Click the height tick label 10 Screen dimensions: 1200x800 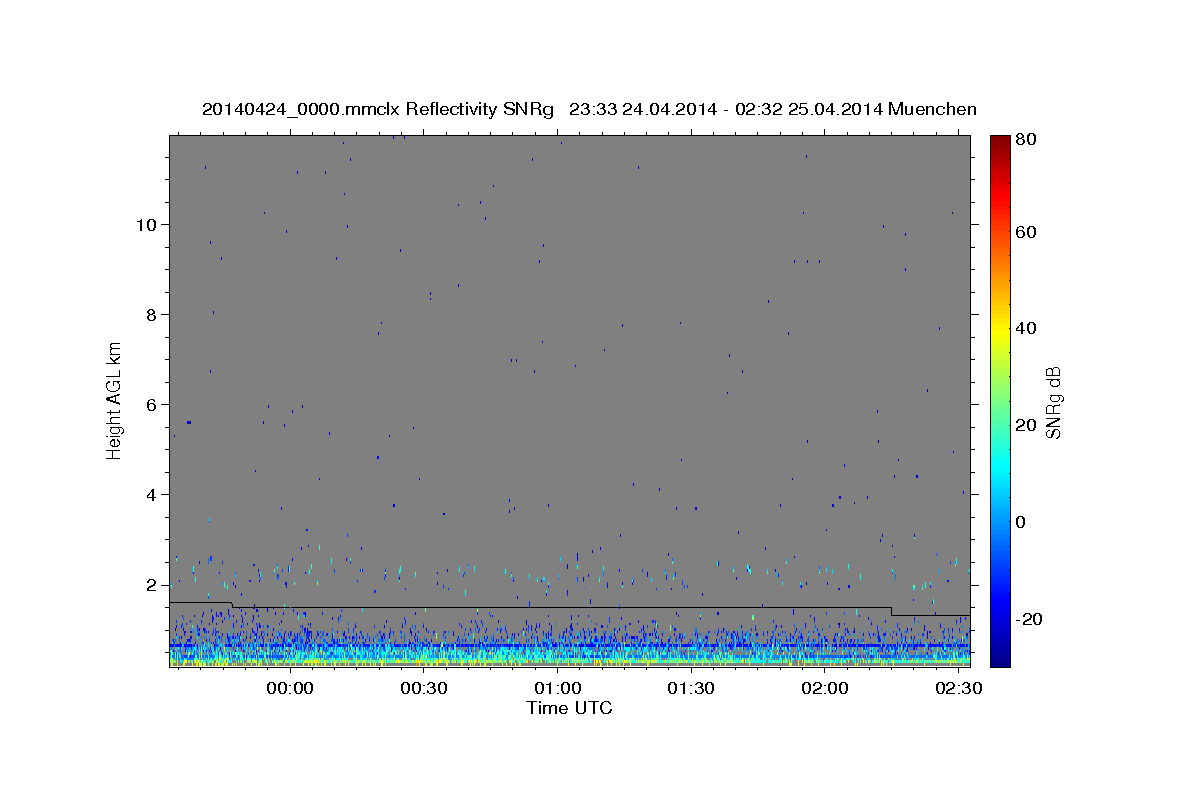pos(146,225)
